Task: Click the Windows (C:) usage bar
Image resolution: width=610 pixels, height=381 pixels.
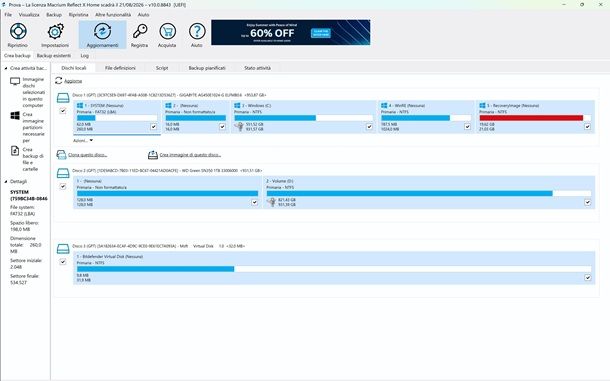Action: 303,118
